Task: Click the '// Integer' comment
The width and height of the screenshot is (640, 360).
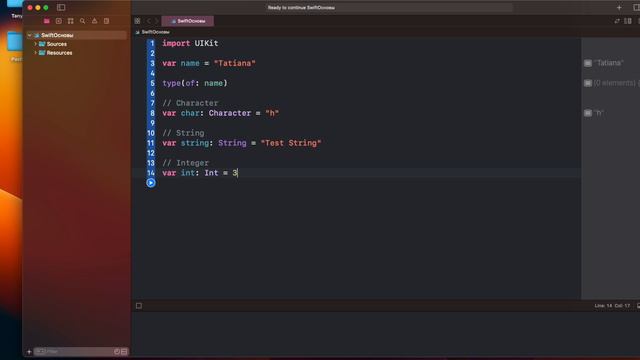Action: pos(185,163)
